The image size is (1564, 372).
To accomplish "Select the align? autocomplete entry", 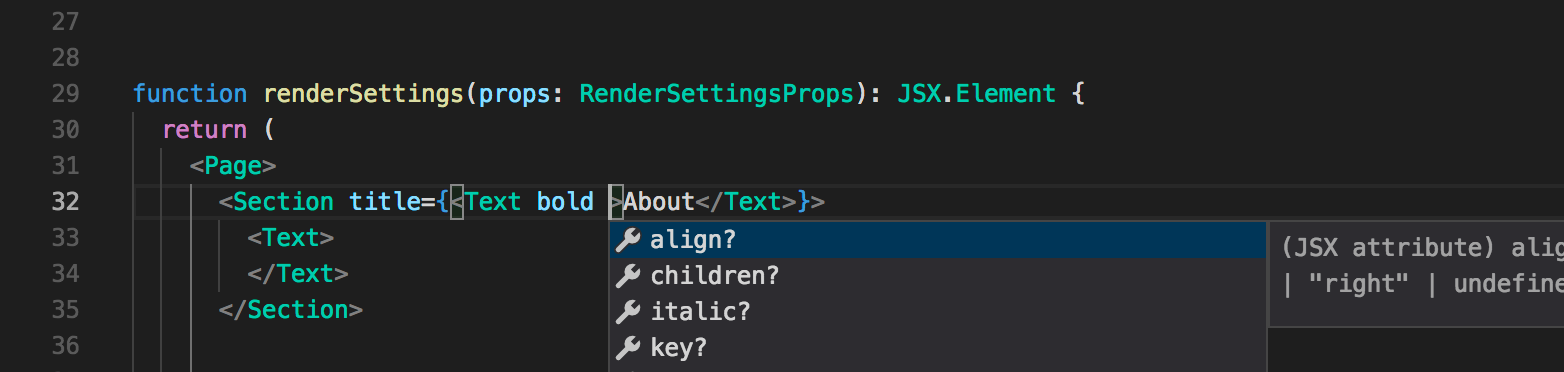I will (x=937, y=240).
